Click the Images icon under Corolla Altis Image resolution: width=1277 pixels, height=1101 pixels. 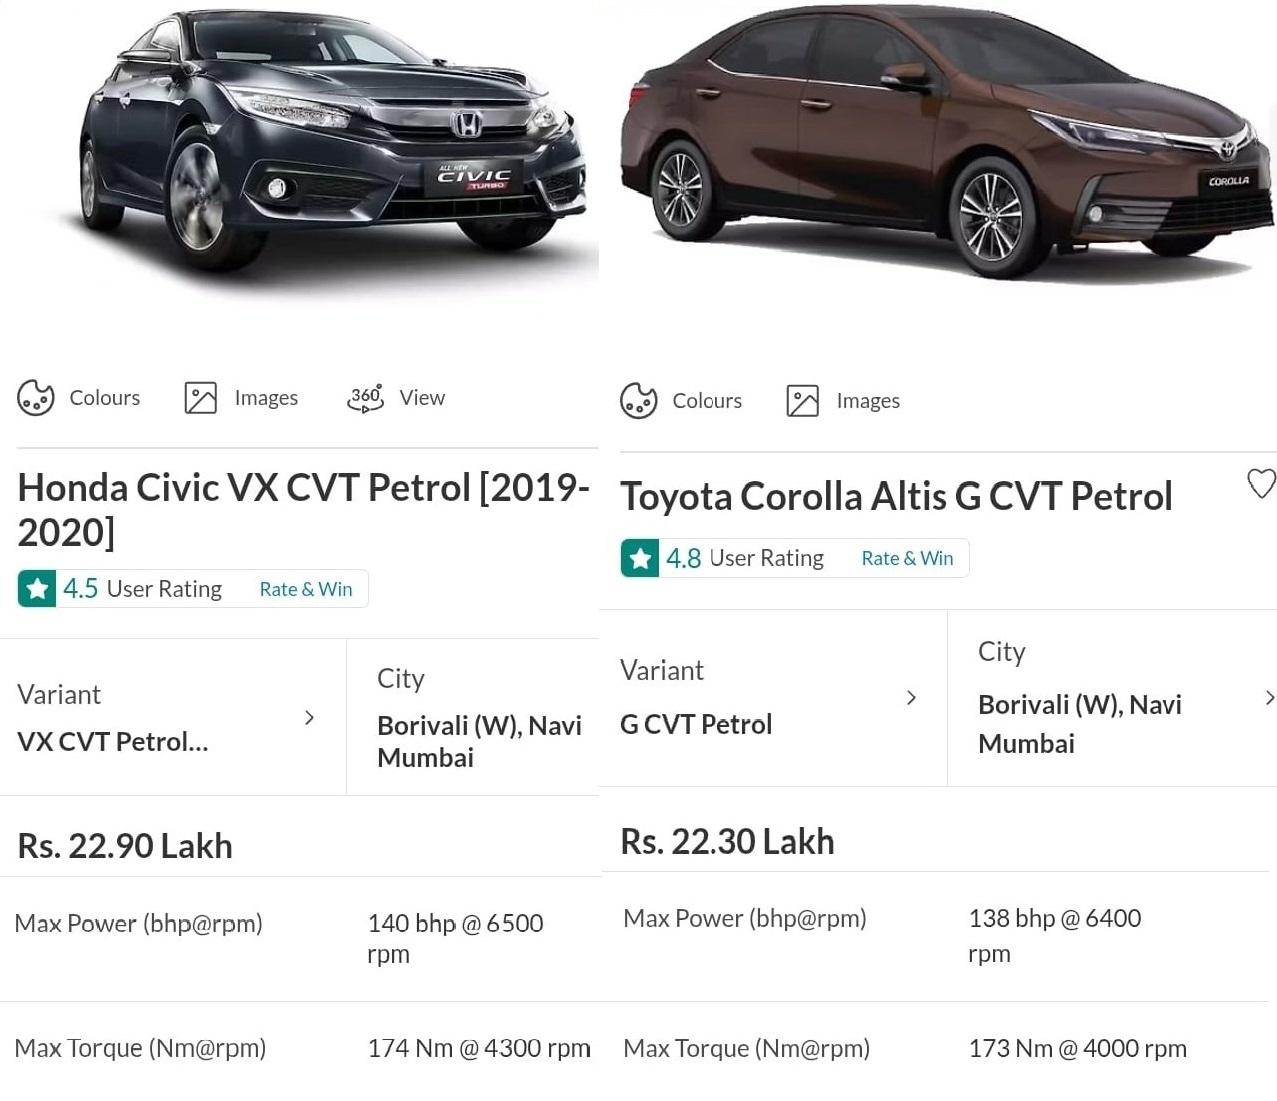(802, 401)
